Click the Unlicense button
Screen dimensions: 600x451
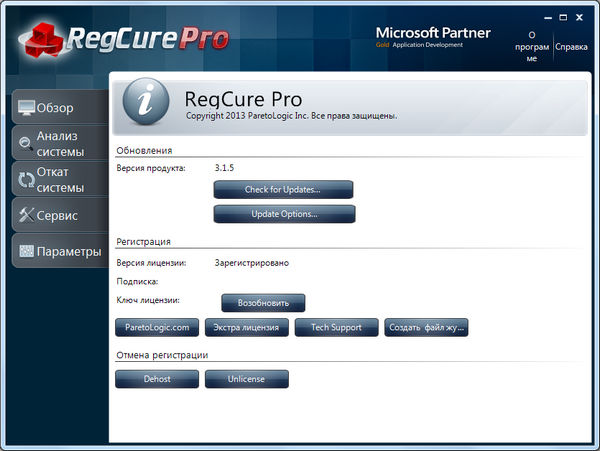pyautogui.click(x=246, y=379)
